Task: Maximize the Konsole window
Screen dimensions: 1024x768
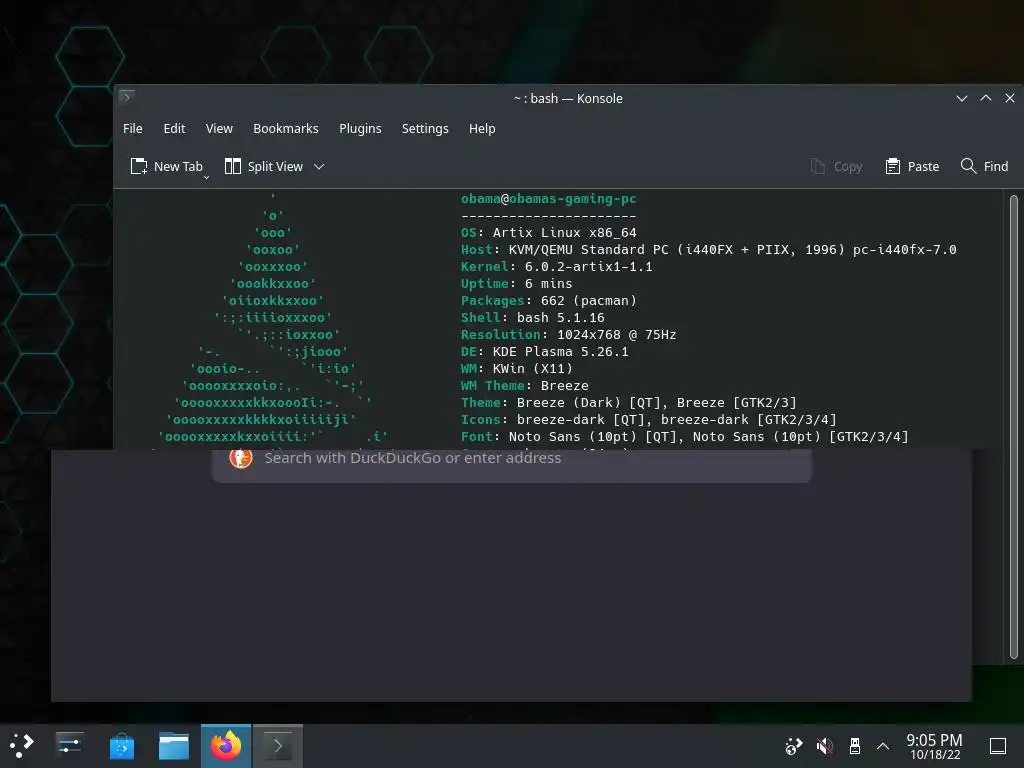Action: (x=986, y=98)
